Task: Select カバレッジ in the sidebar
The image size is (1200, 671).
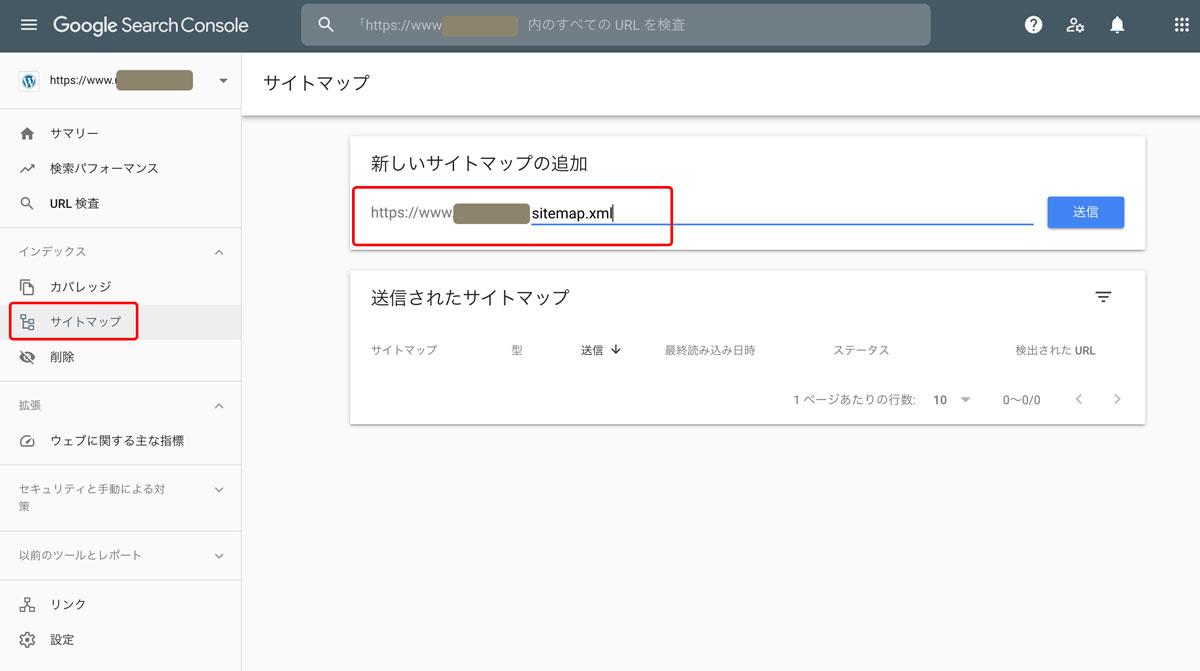Action: [80, 287]
